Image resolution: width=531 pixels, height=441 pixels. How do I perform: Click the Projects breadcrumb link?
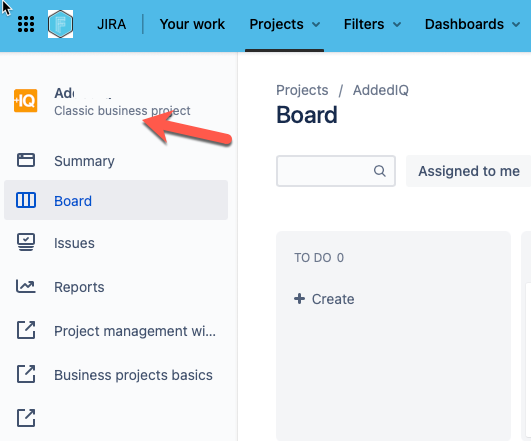click(x=302, y=90)
